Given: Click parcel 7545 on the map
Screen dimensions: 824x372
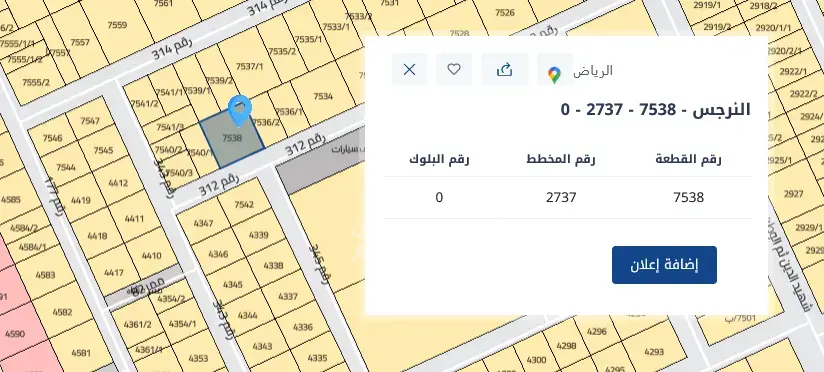Looking at the screenshot, I should [x=104, y=150].
